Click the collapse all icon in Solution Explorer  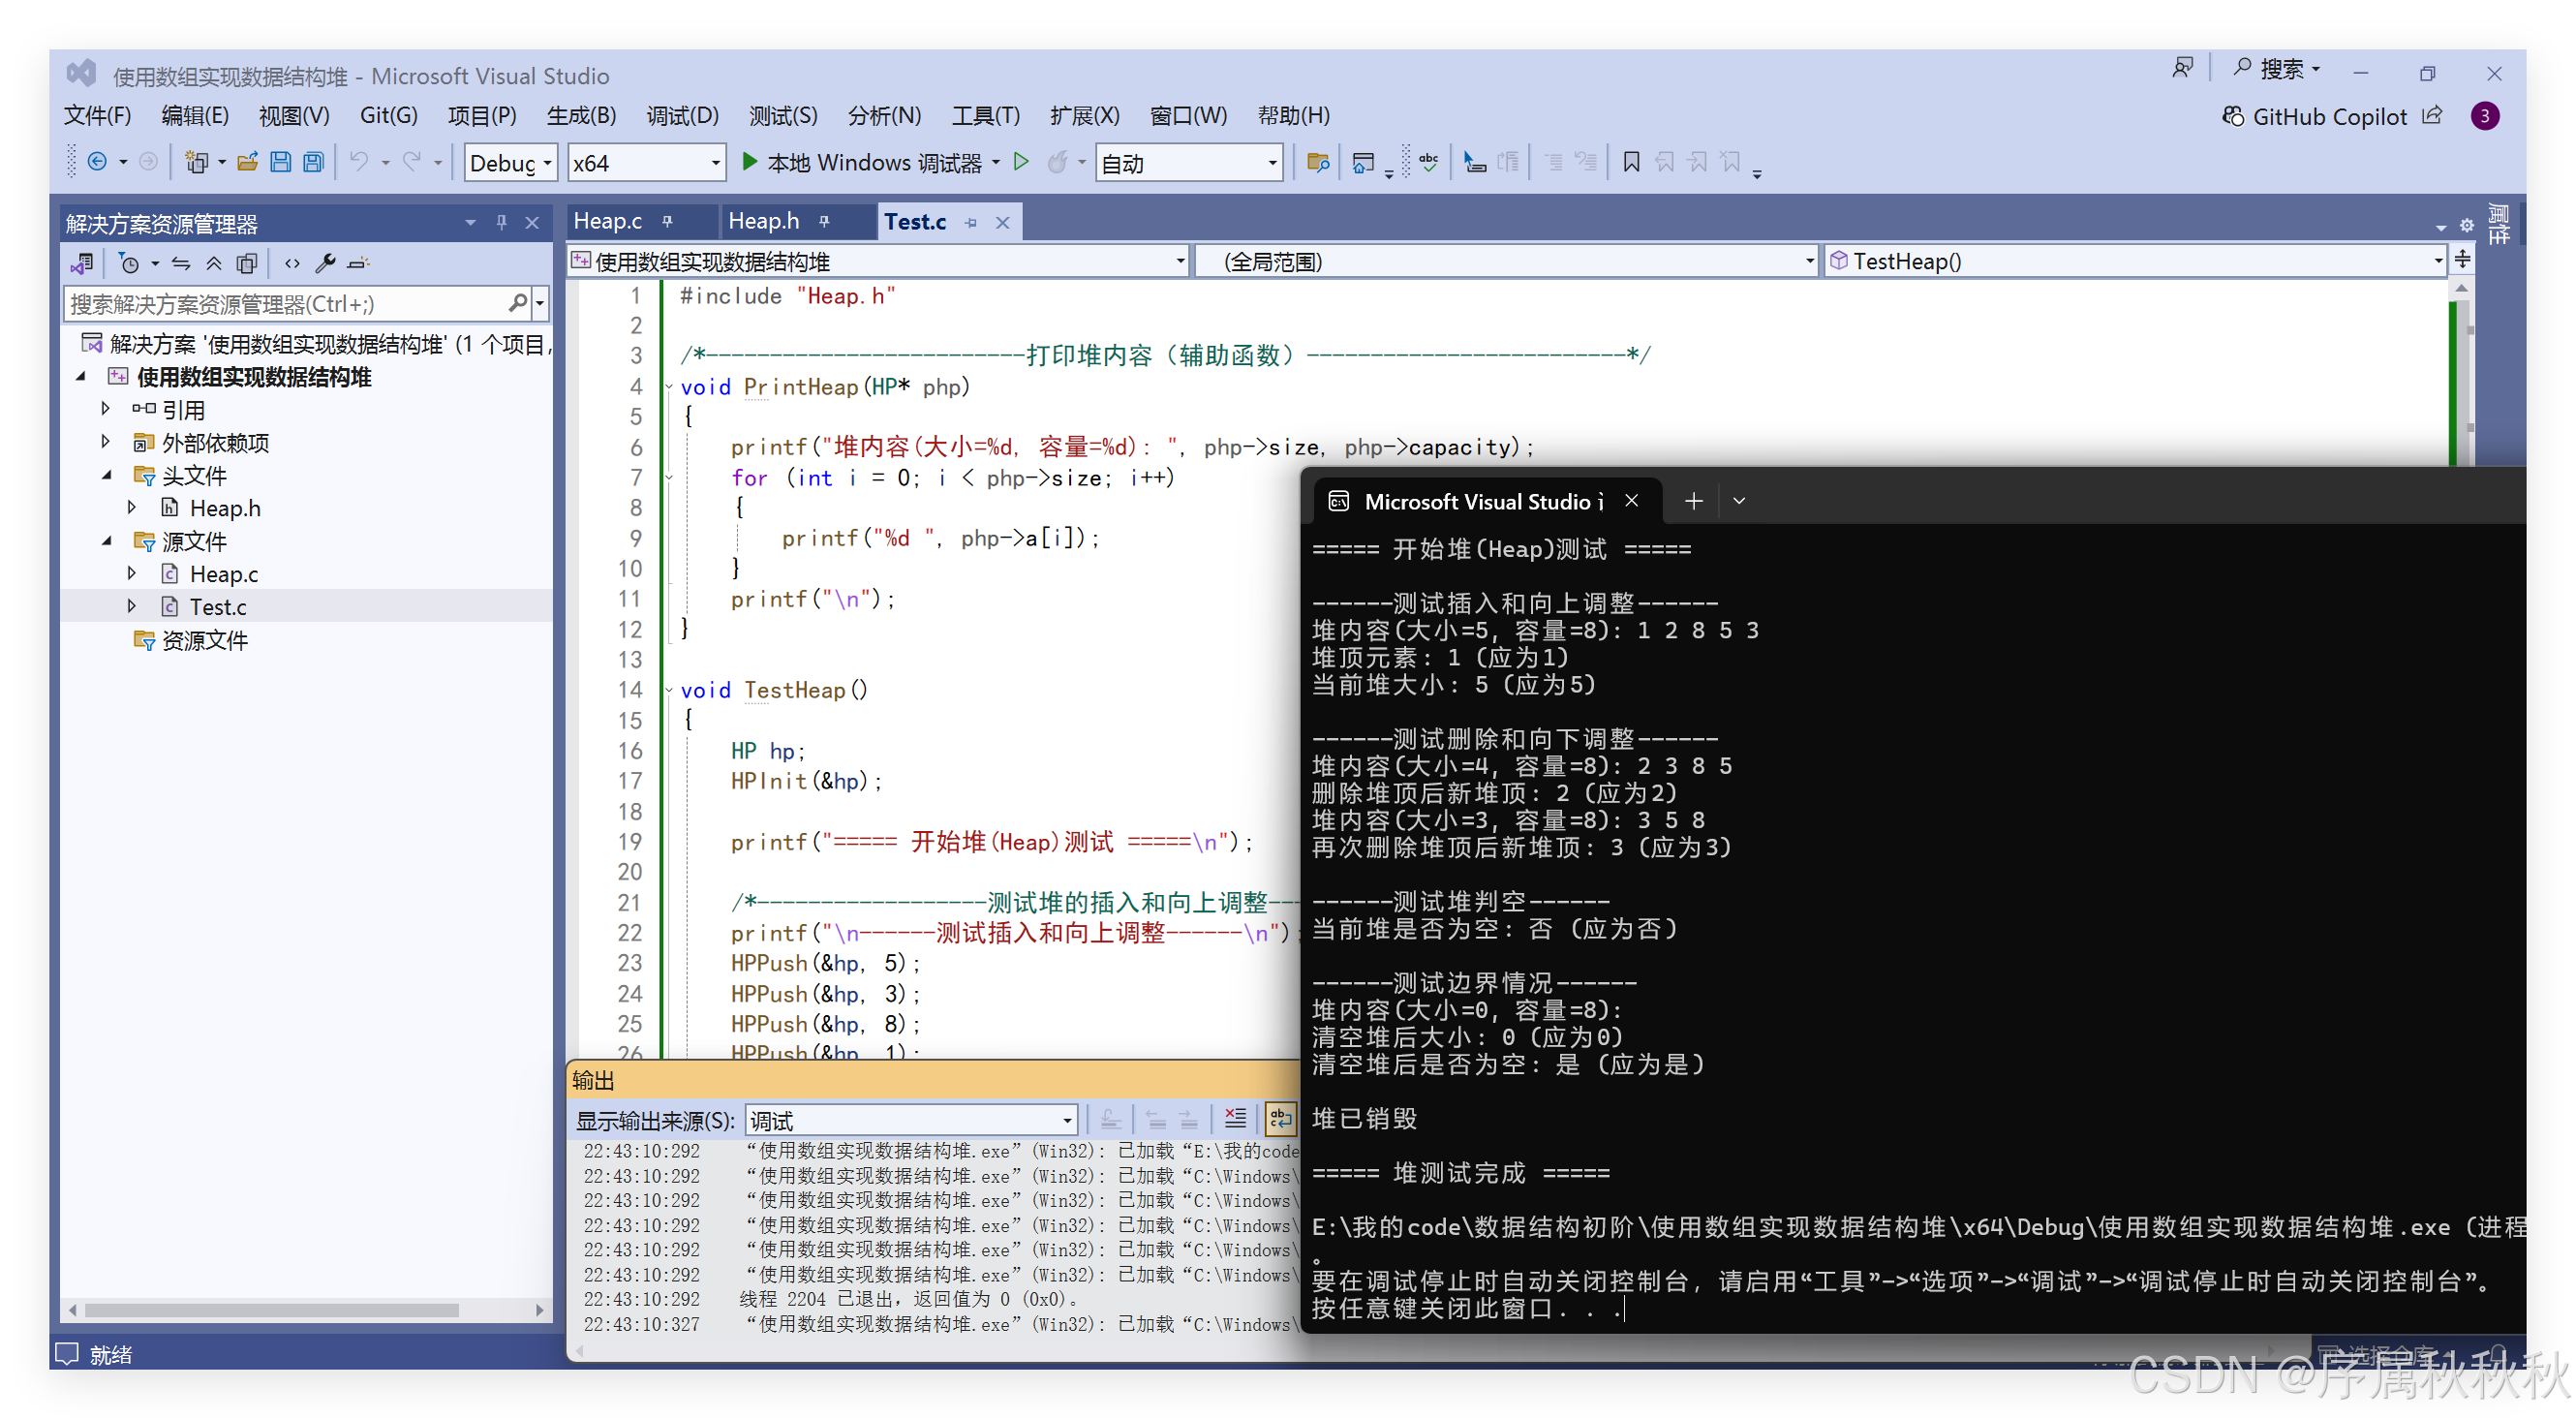tap(213, 262)
